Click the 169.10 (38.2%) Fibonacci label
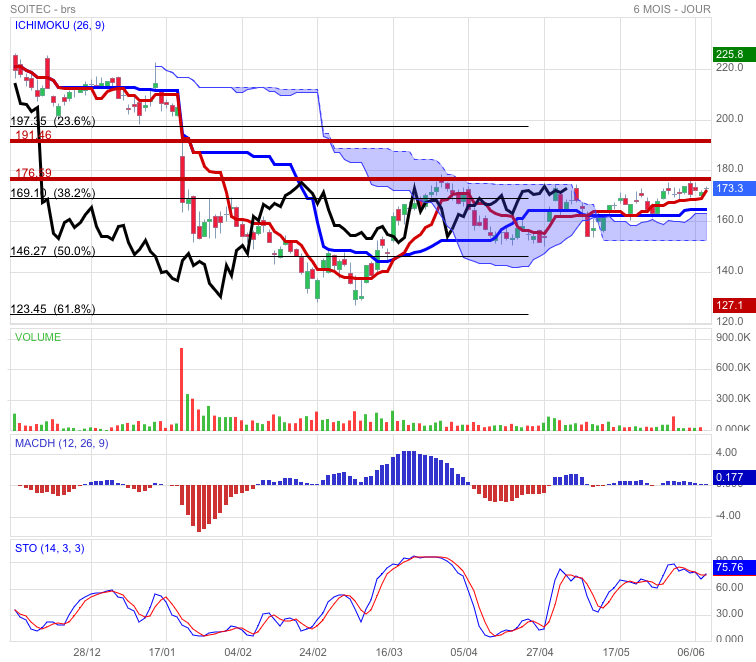 [x=53, y=193]
